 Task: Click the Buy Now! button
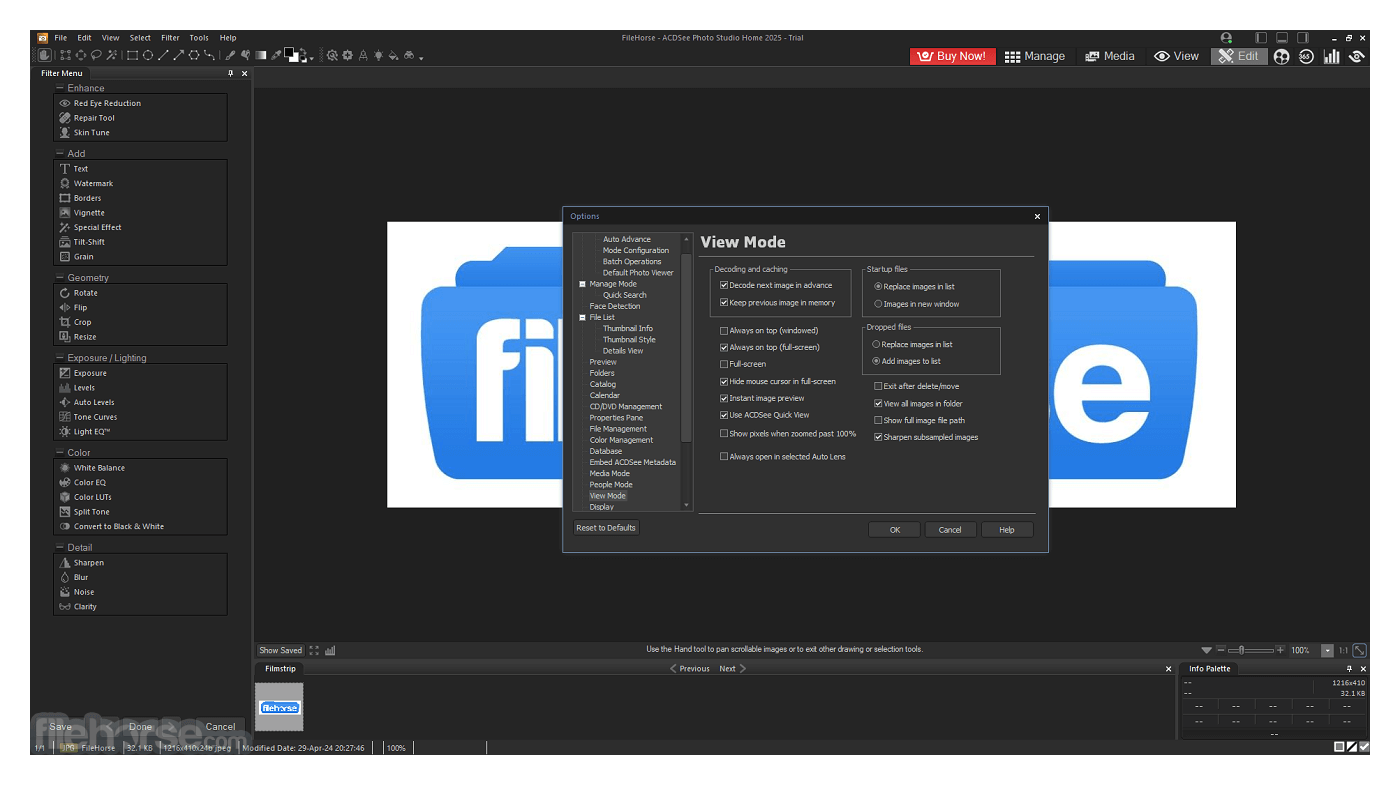click(952, 56)
